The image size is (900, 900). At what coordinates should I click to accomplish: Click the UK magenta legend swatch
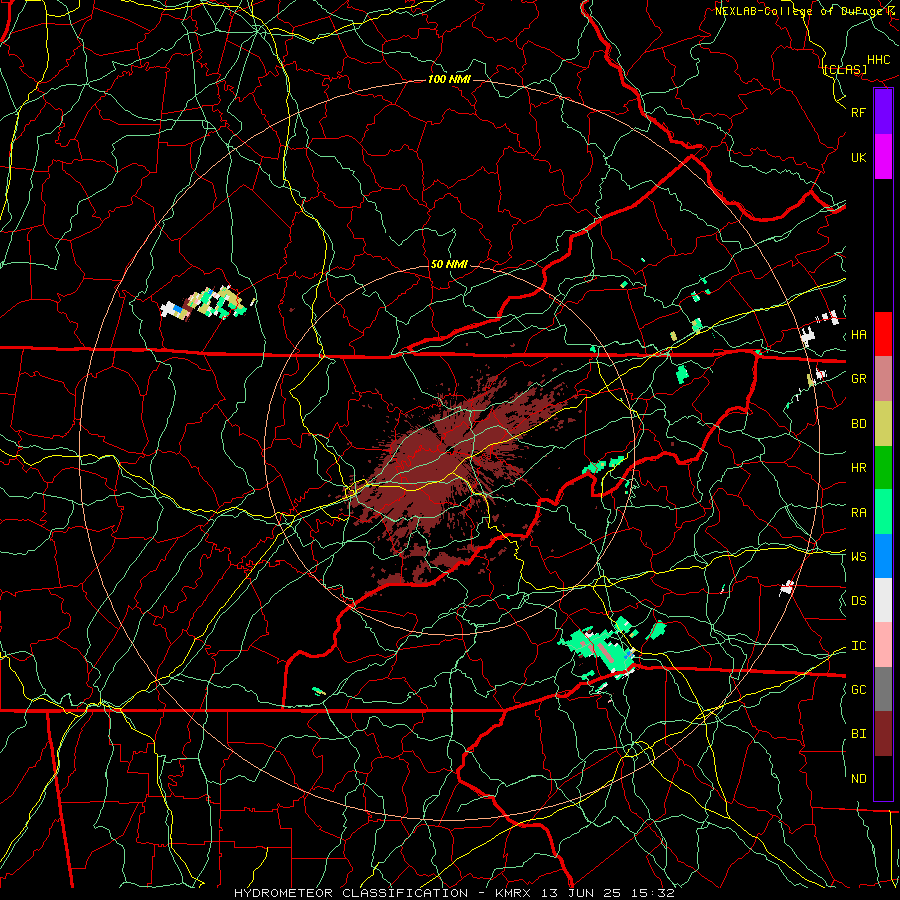coord(883,157)
